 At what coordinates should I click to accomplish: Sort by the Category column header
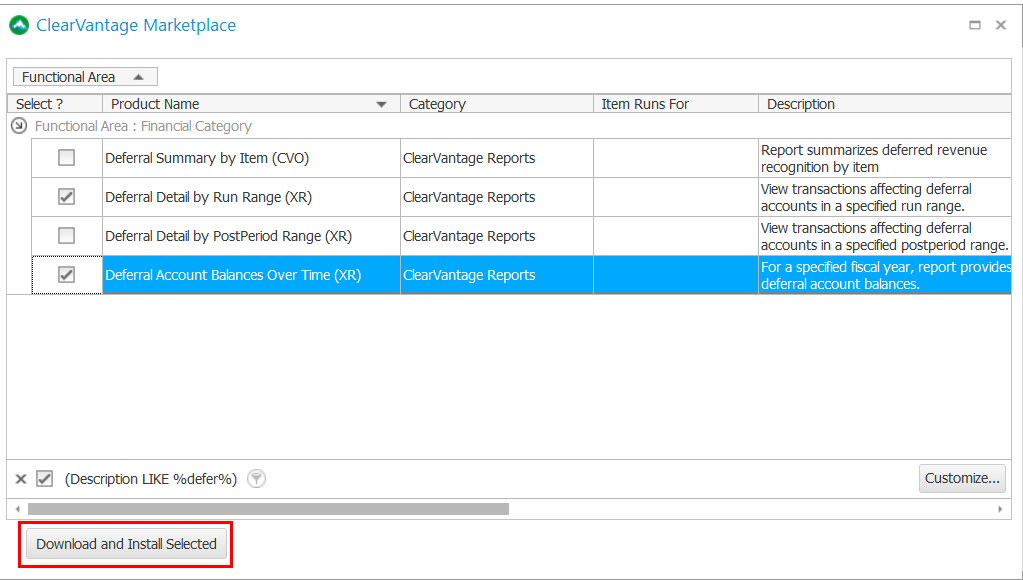[496, 104]
